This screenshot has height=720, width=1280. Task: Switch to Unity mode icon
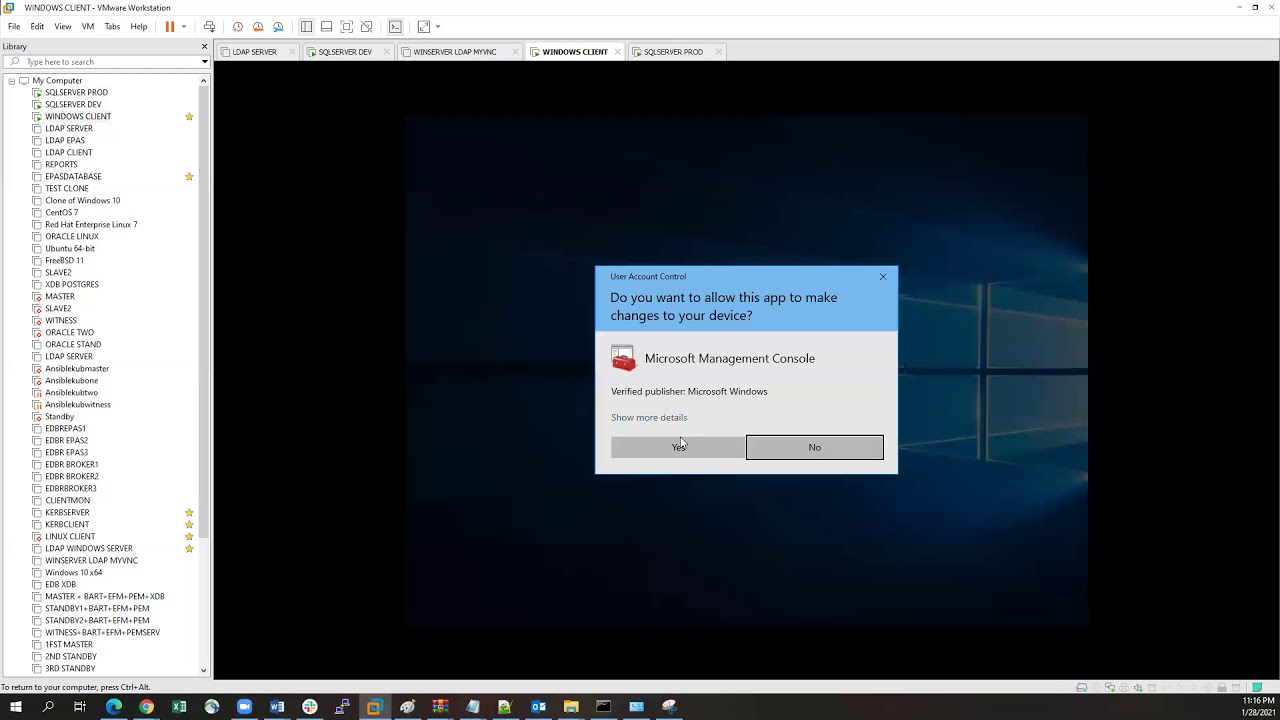click(366, 26)
